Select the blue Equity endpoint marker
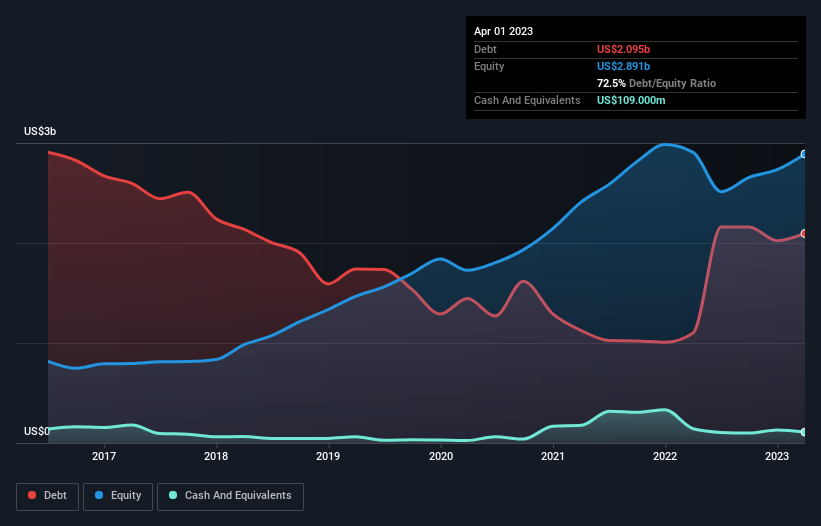 coord(804,154)
